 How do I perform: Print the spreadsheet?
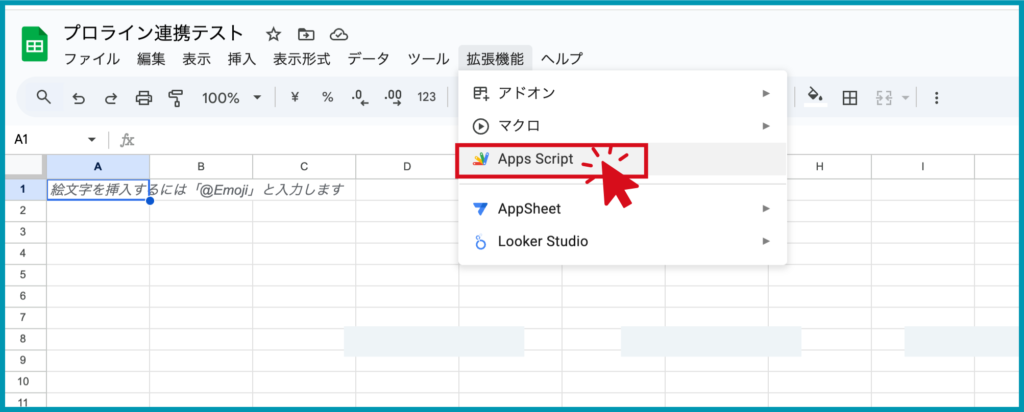tap(144, 98)
